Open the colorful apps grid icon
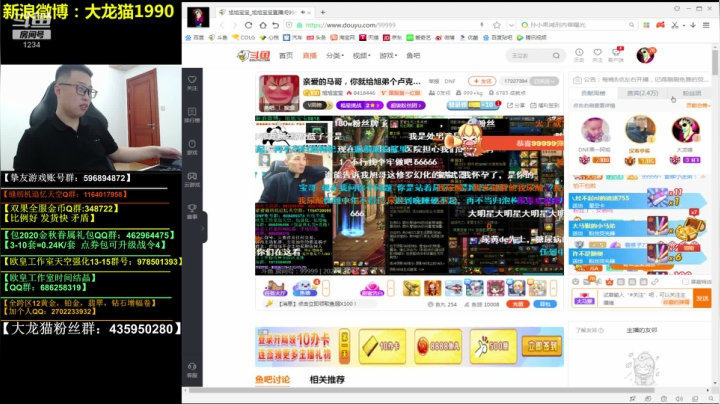 click(647, 25)
